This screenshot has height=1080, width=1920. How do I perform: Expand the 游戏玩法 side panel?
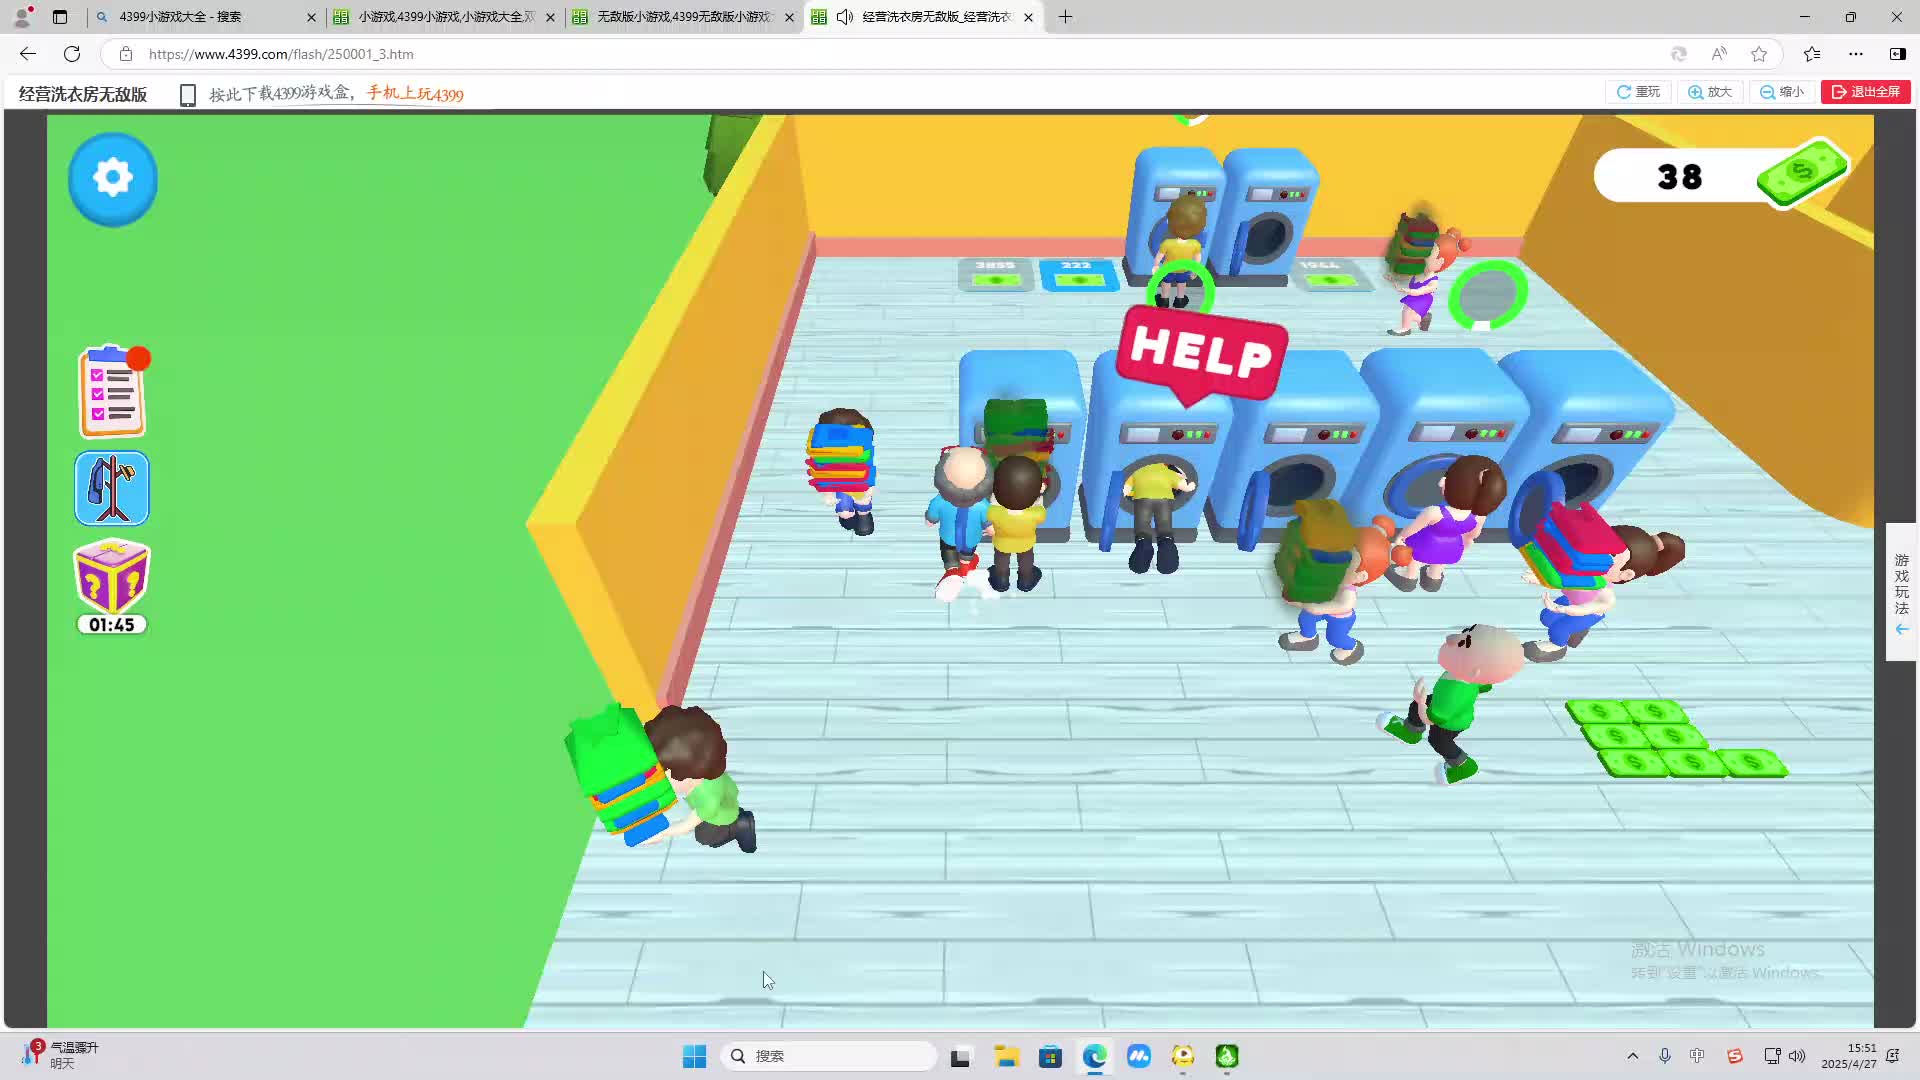coord(1901,592)
